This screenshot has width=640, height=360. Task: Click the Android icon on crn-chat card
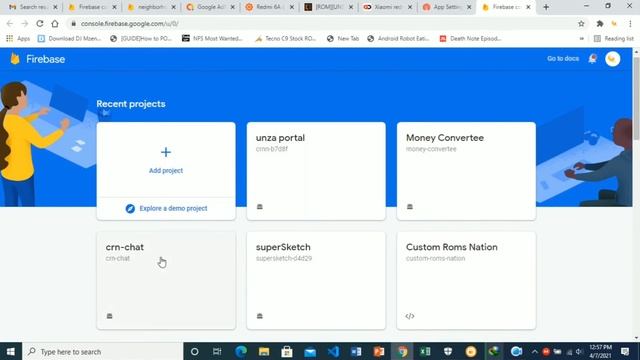109,316
